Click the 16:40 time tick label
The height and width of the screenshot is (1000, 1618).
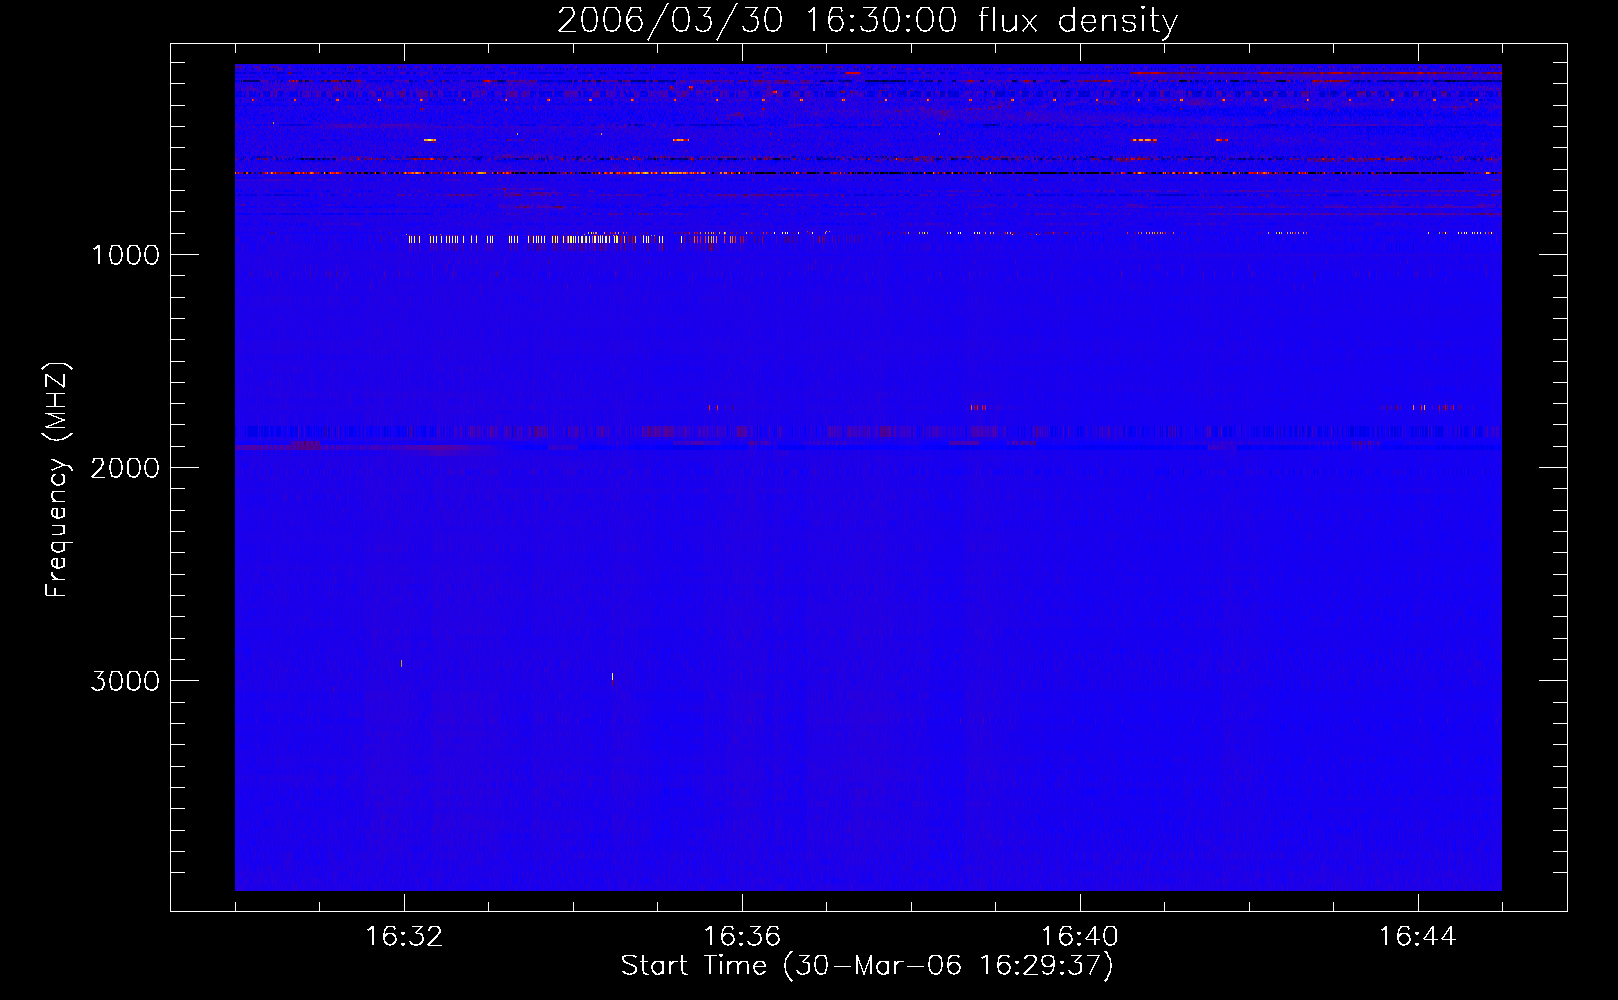coord(1080,937)
